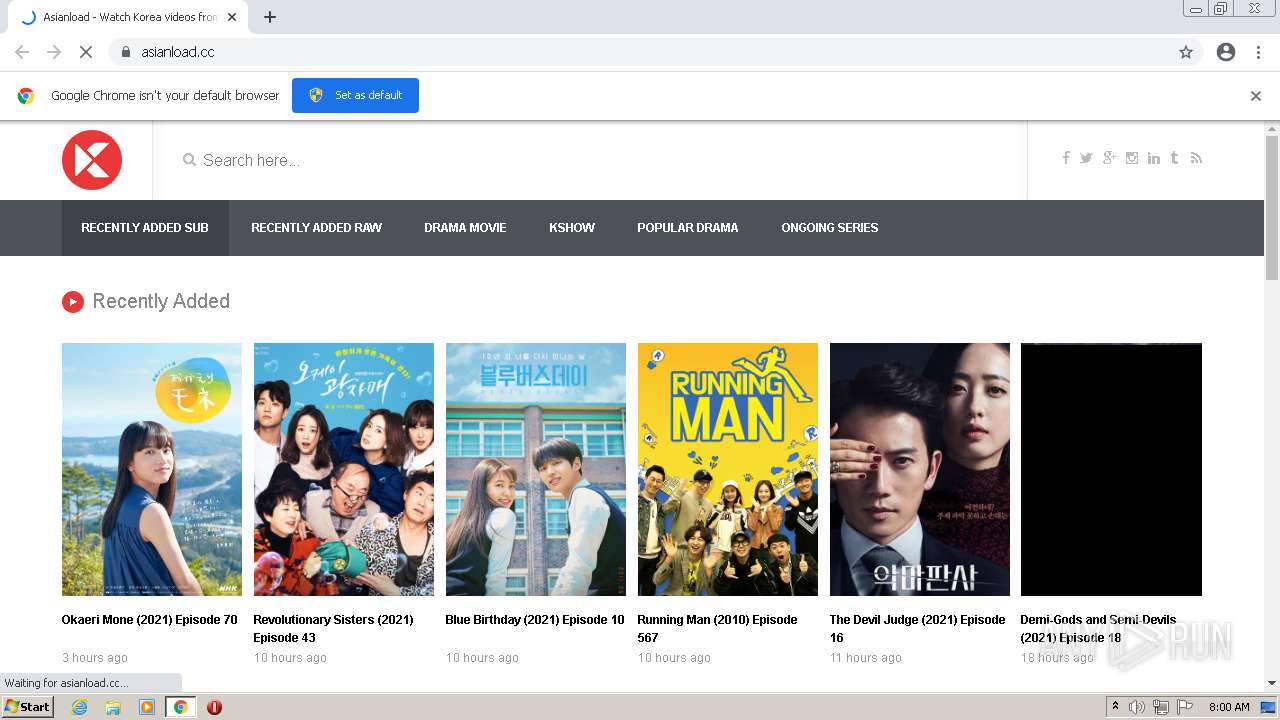
Task: Go back to the previous page
Action: pyautogui.click(x=22, y=52)
